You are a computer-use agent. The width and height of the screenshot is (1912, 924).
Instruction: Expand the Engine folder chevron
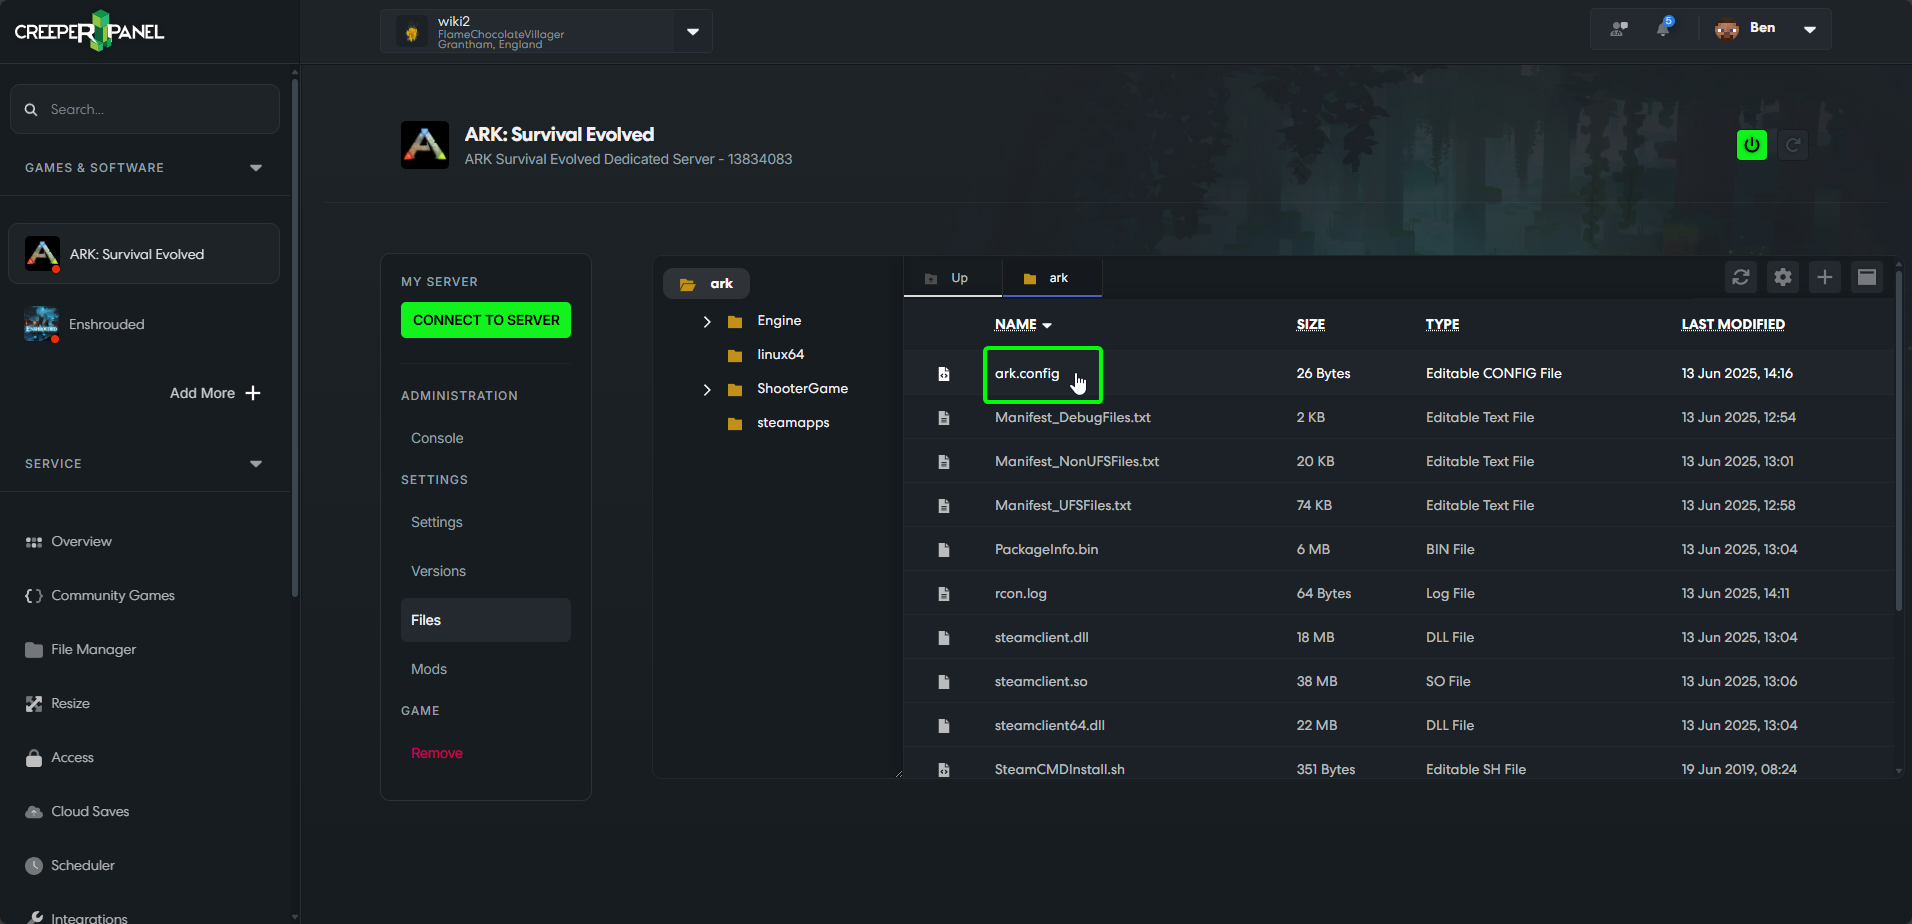pyautogui.click(x=707, y=321)
